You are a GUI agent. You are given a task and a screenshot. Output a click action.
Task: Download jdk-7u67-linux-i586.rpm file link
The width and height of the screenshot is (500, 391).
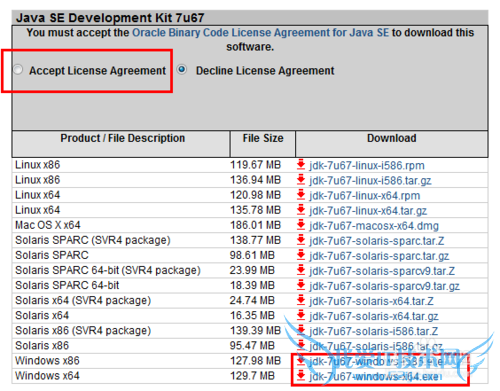(367, 165)
